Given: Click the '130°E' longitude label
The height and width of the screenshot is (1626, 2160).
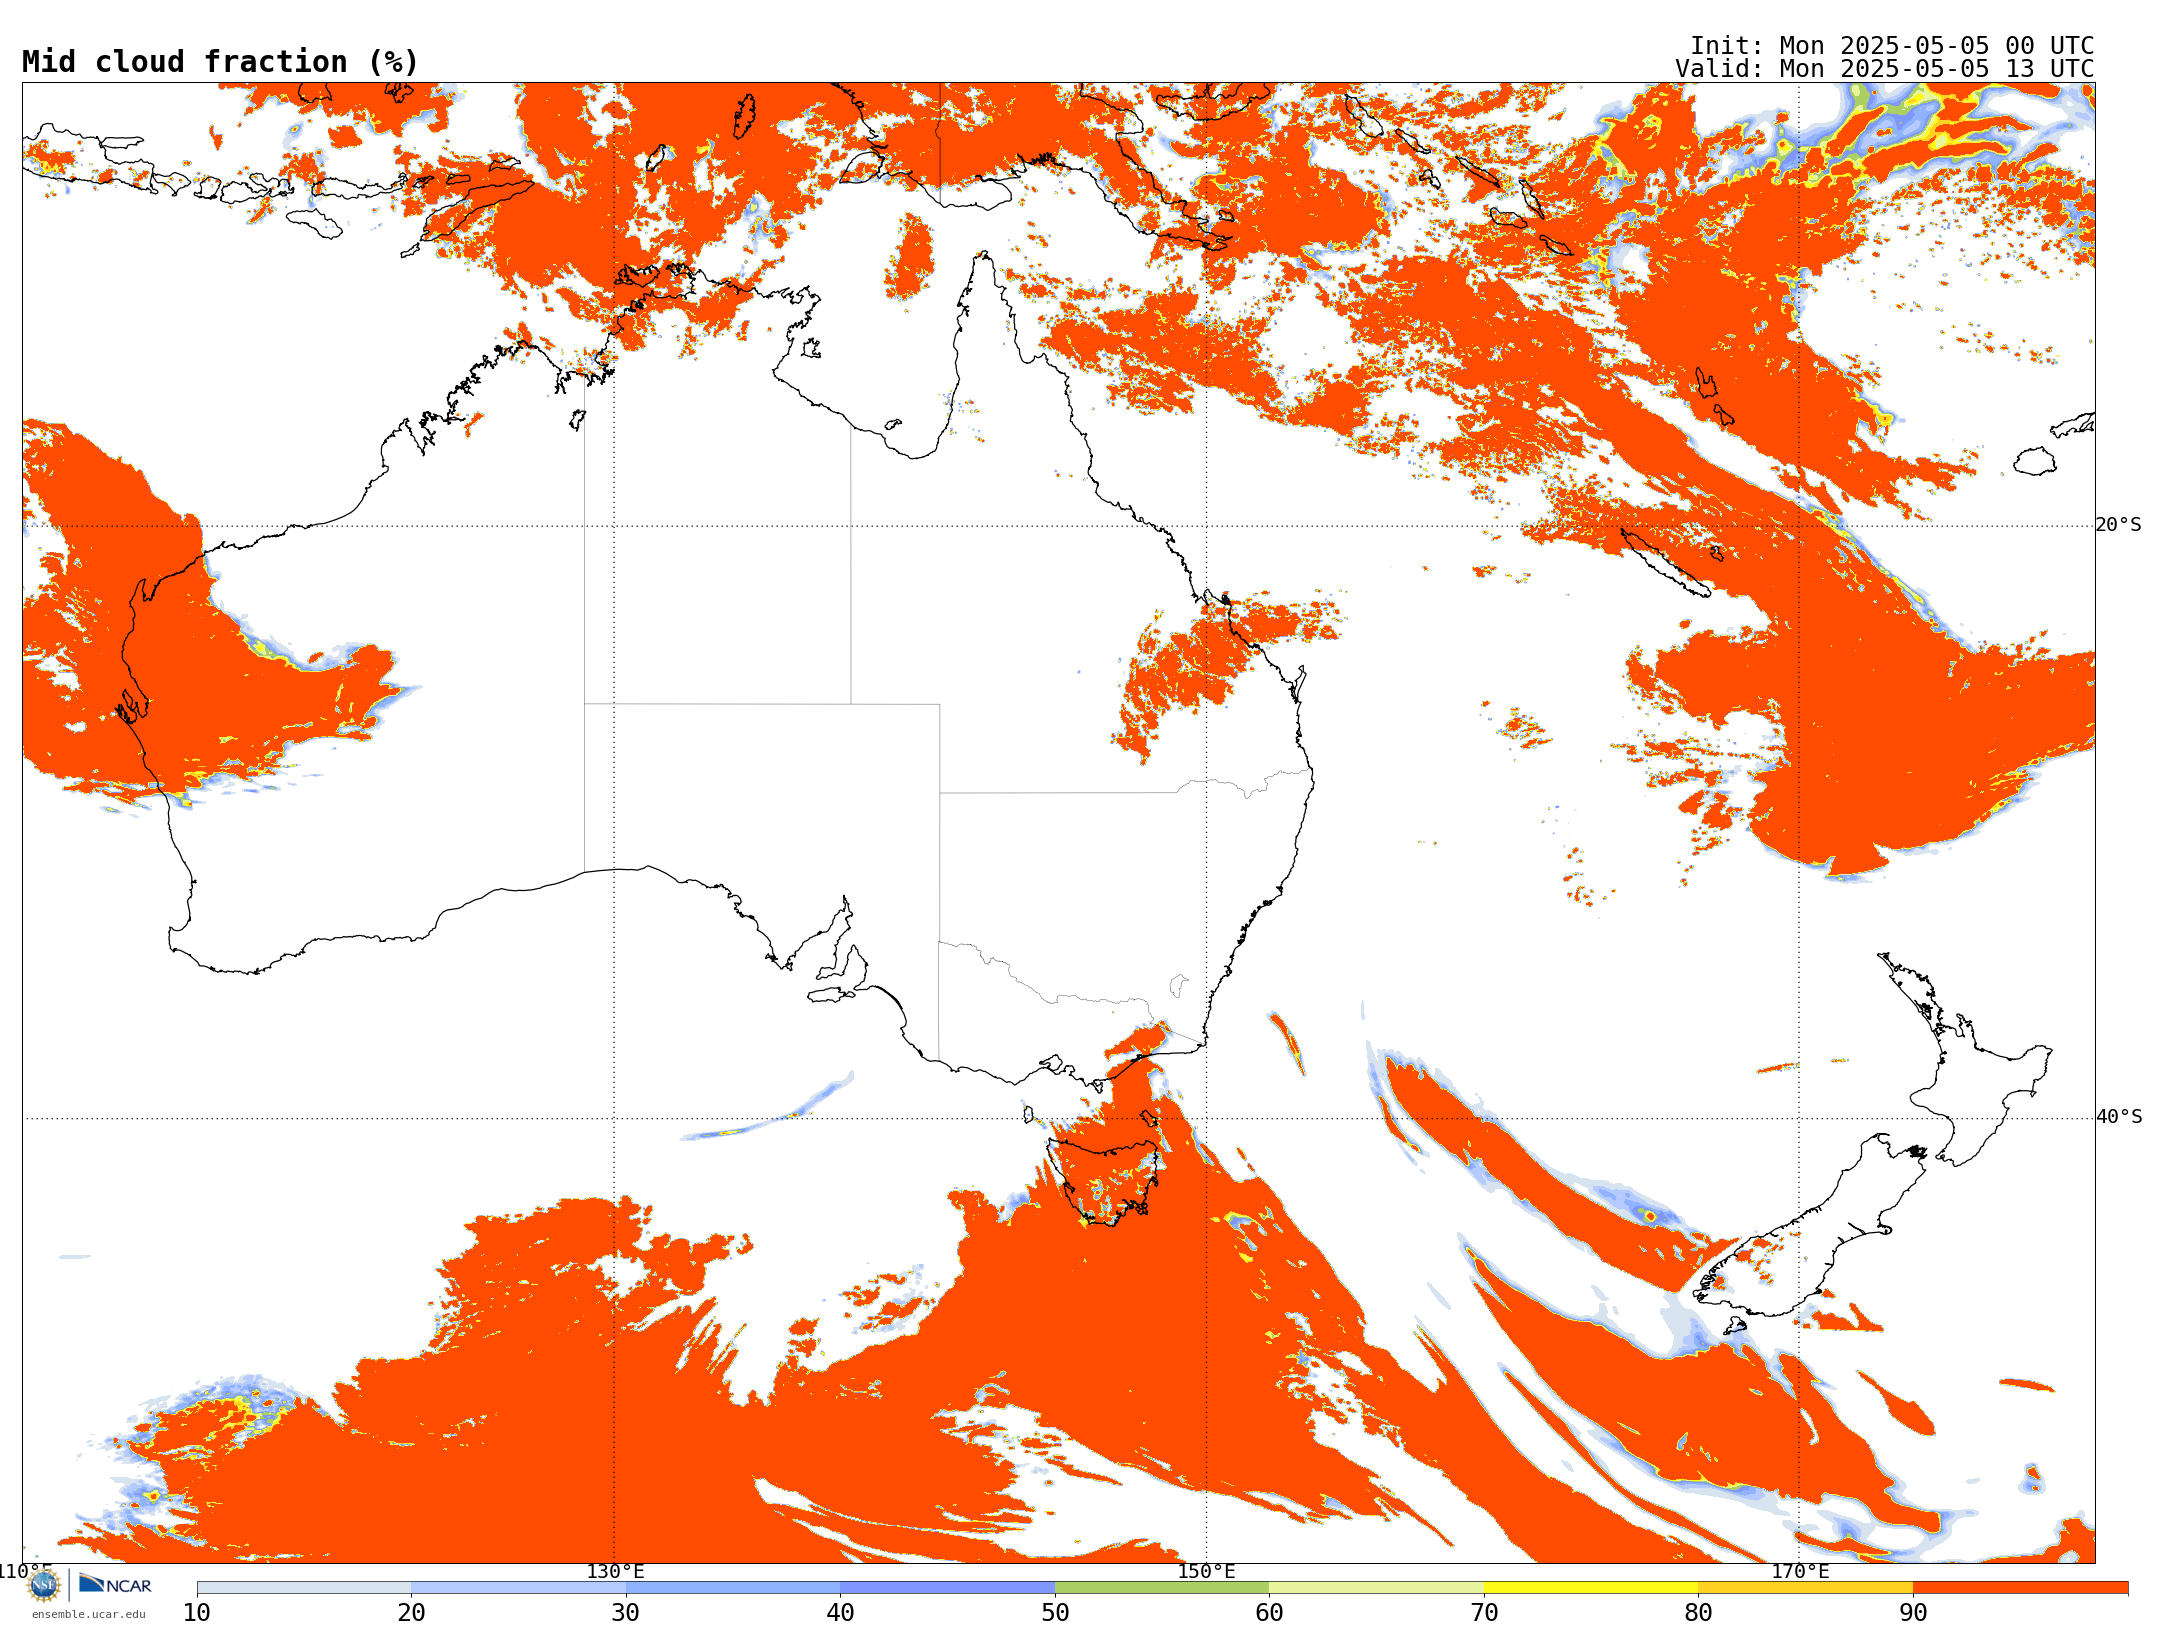Looking at the screenshot, I should pyautogui.click(x=615, y=1571).
